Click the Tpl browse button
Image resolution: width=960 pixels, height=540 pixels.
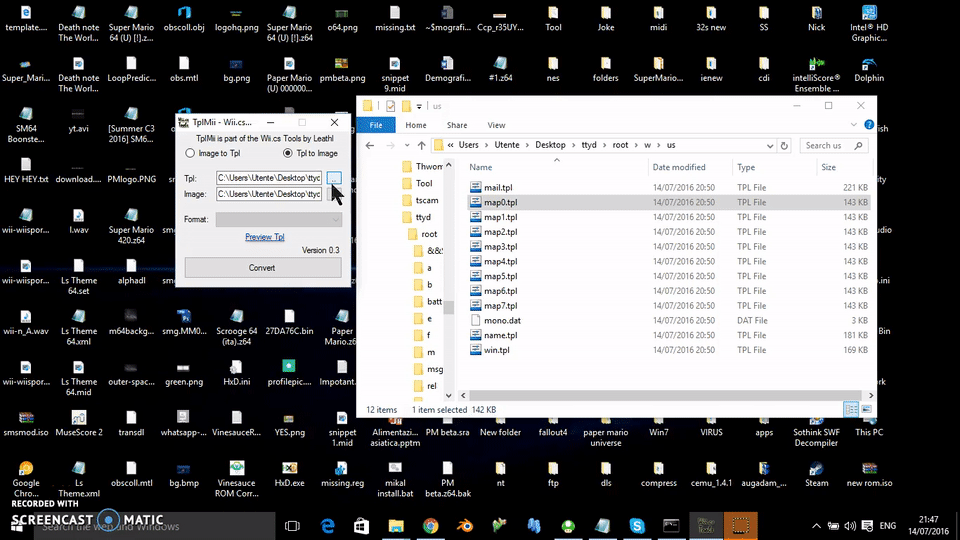pyautogui.click(x=334, y=178)
